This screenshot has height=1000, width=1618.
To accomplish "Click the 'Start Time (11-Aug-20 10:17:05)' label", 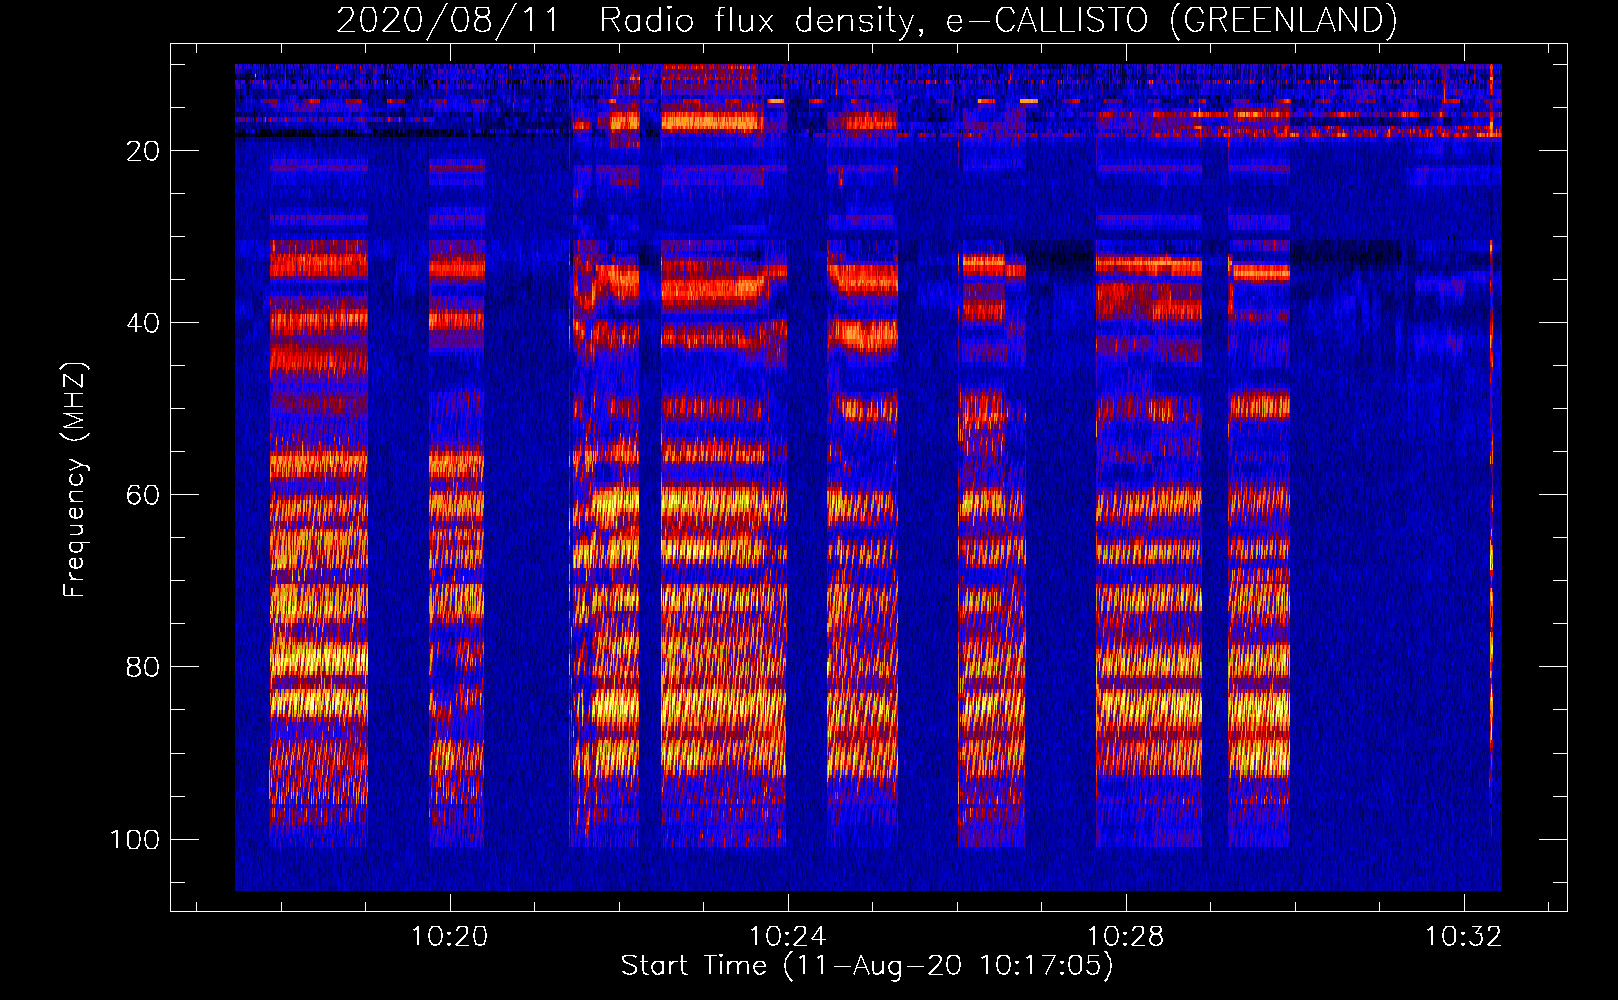I will 867,966.
